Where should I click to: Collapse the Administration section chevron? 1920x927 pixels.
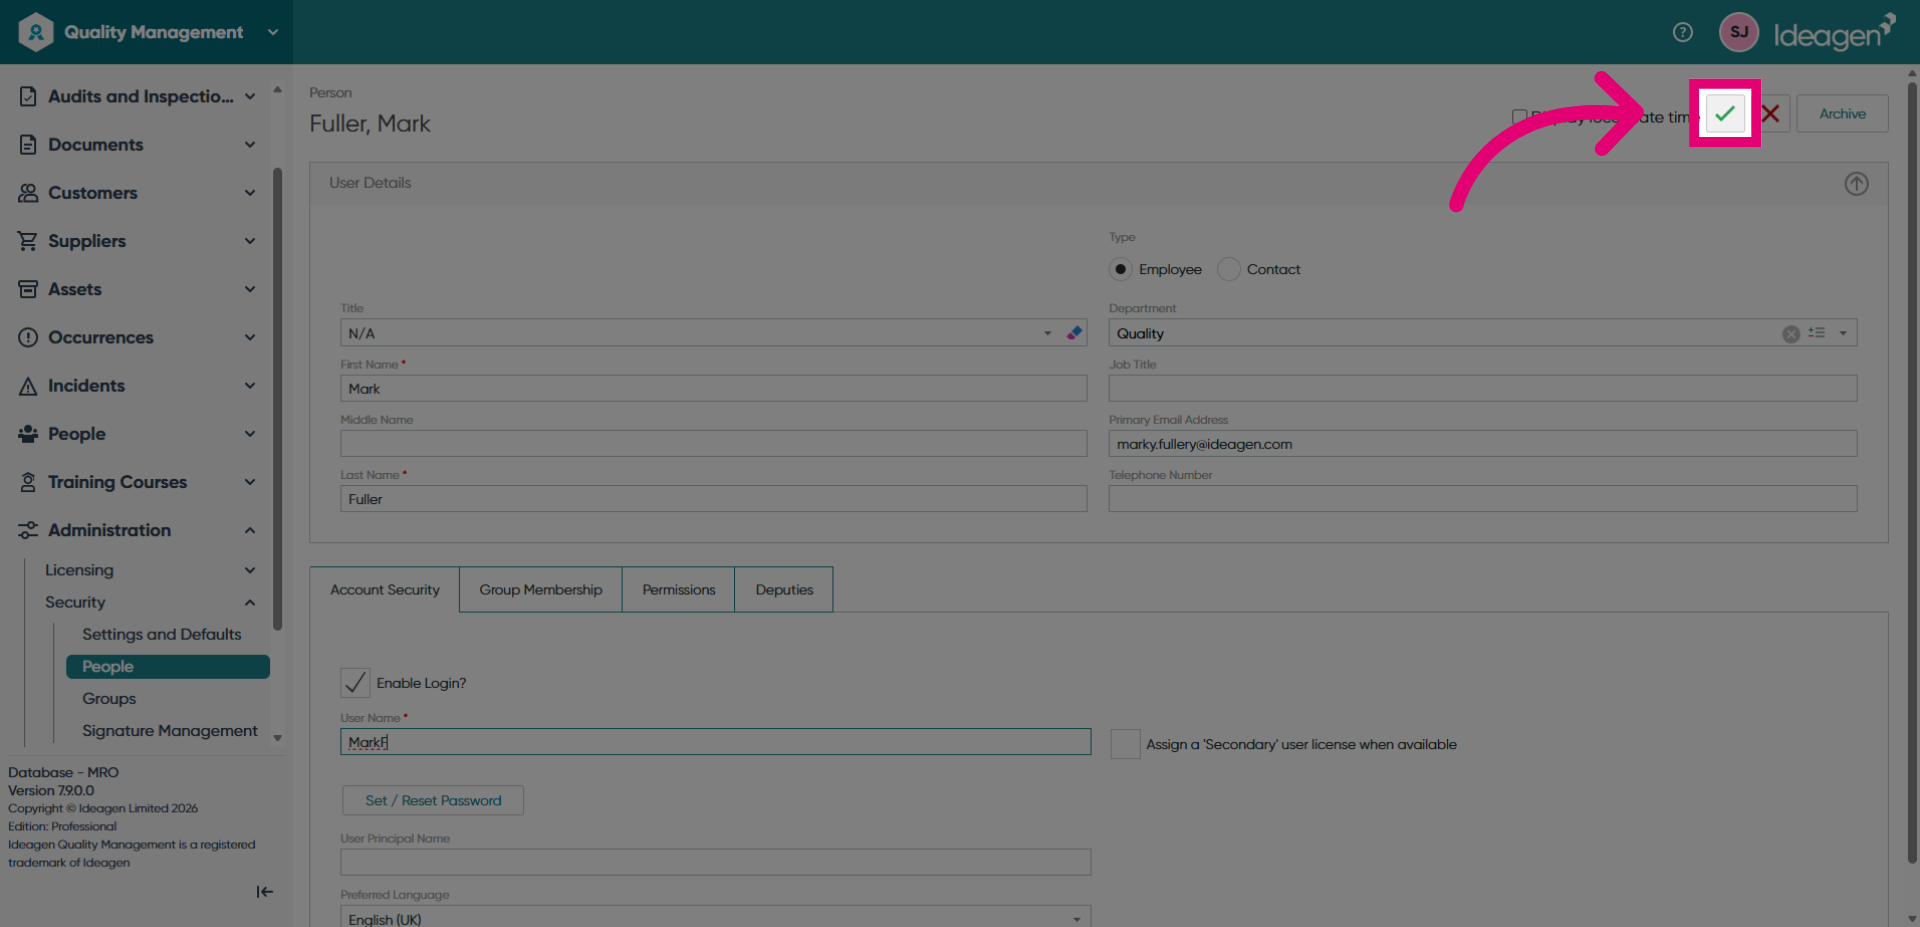point(250,530)
